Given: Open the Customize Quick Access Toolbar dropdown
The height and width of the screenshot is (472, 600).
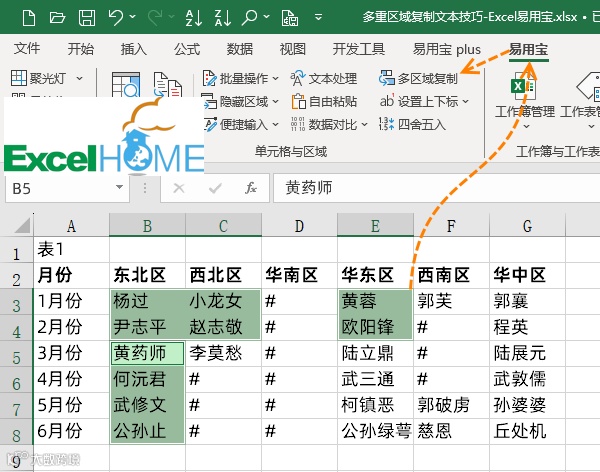Looking at the screenshot, I should tap(318, 17).
